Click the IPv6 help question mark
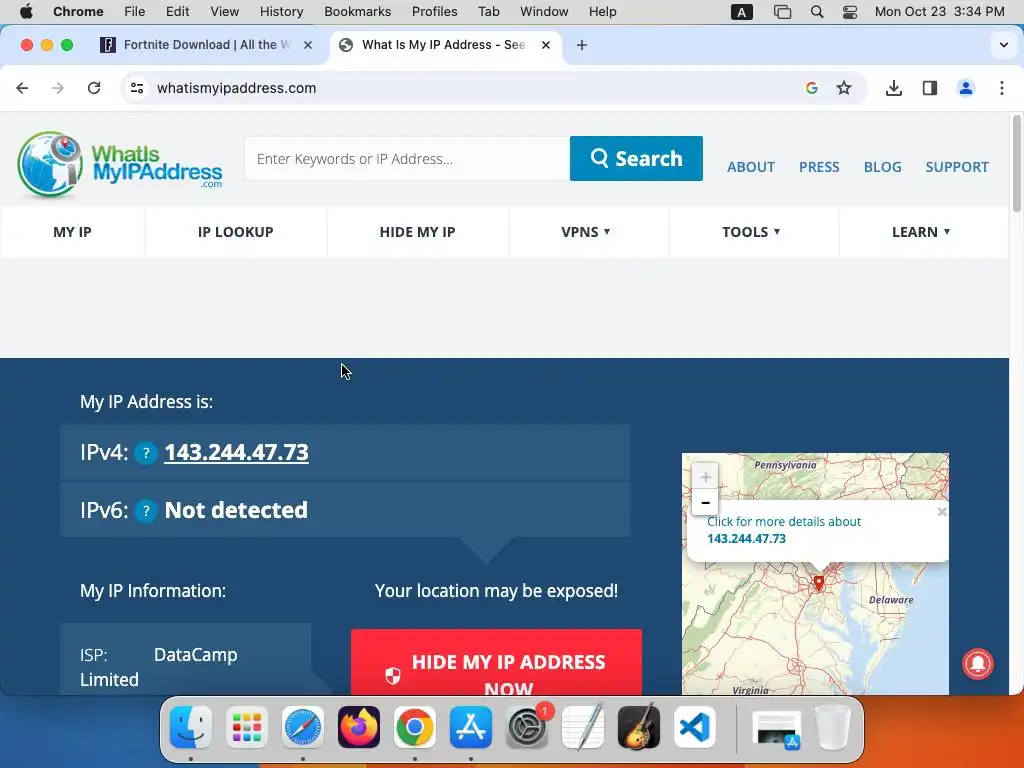Image resolution: width=1024 pixels, height=768 pixels. (x=146, y=511)
